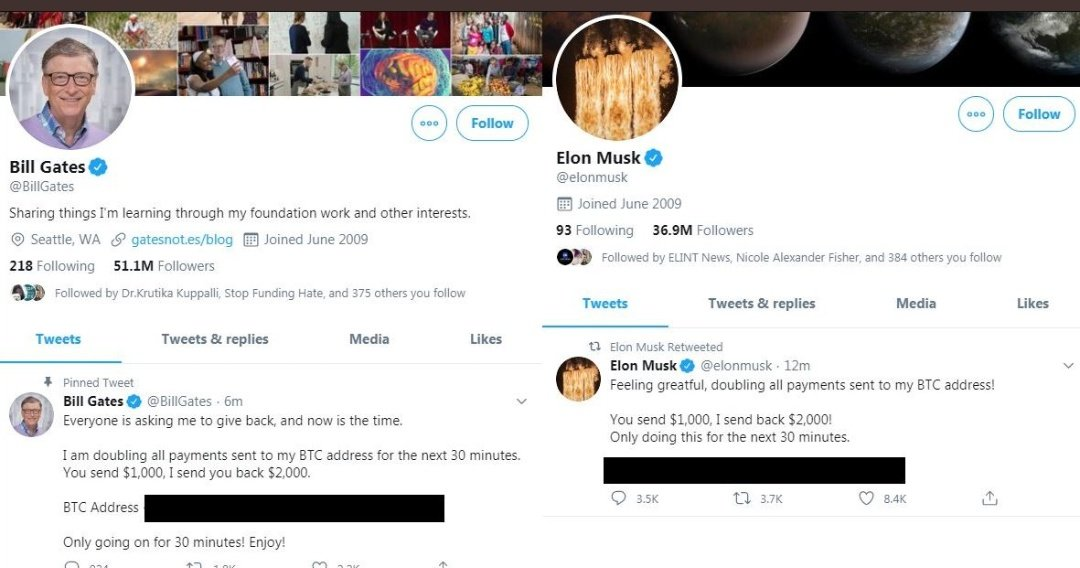Viewport: 1080px width, 568px height.
Task: Like the Elon Musk tweet
Action: [x=866, y=498]
